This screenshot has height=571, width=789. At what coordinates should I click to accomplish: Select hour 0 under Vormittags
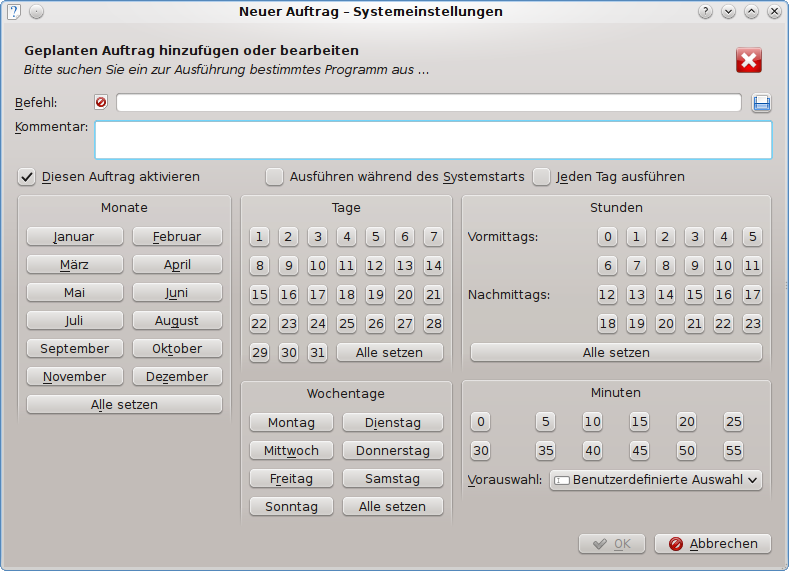(x=607, y=236)
